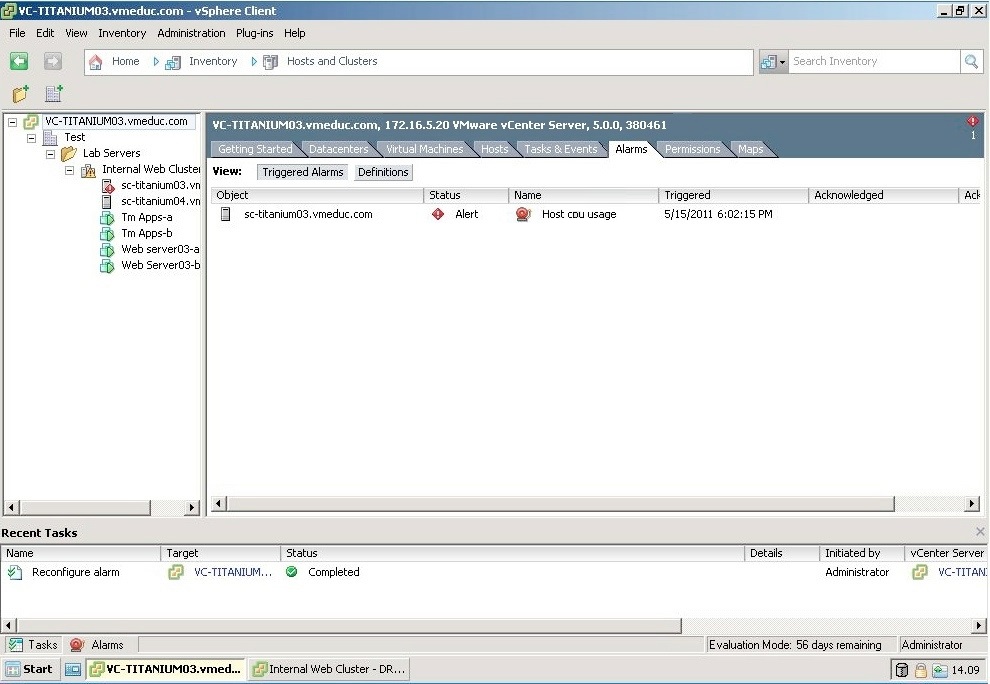Click the vCenter server icon in tree
Screen dimensions: 990x684
coord(31,121)
